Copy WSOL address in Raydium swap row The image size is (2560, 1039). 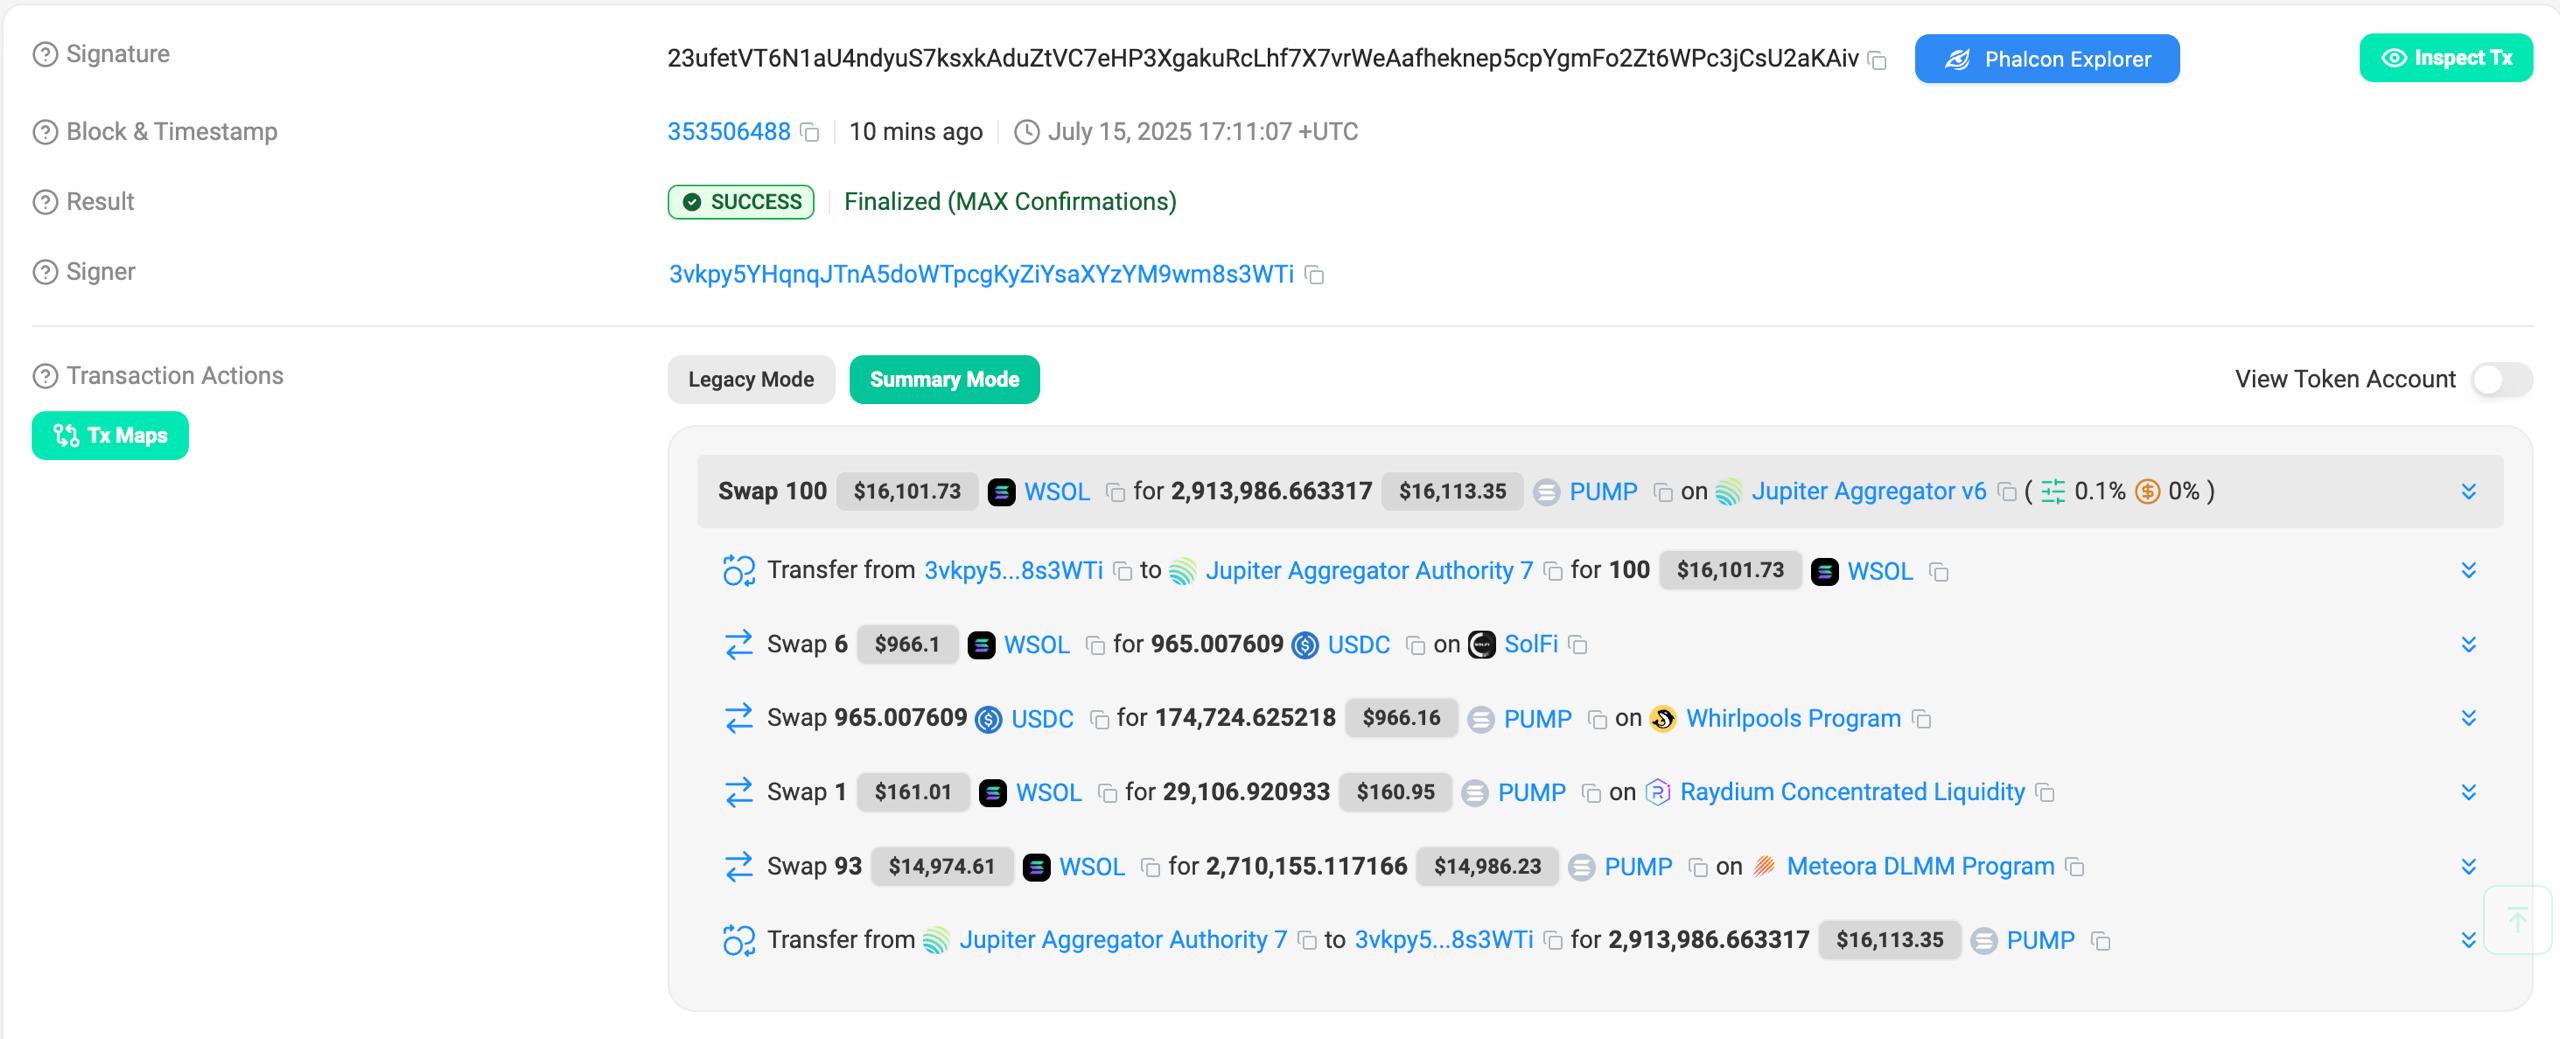[1107, 793]
